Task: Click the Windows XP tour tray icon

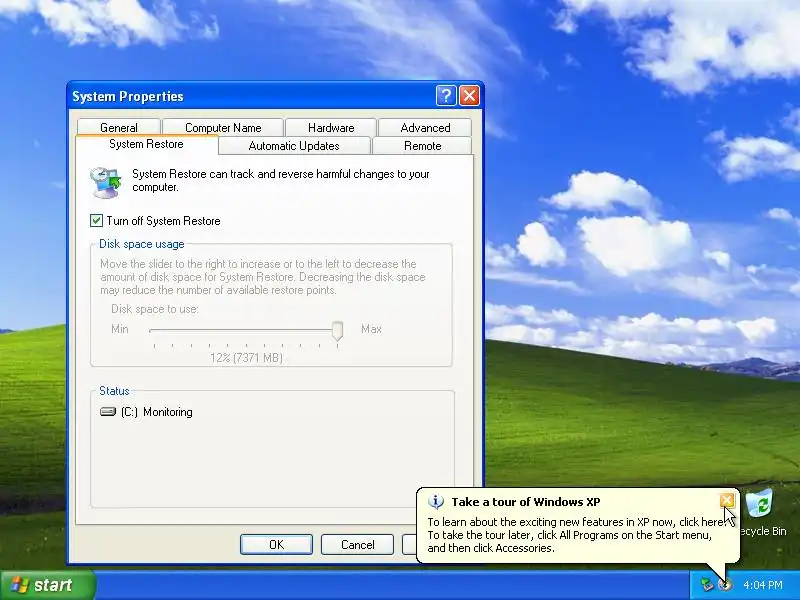Action: click(724, 585)
